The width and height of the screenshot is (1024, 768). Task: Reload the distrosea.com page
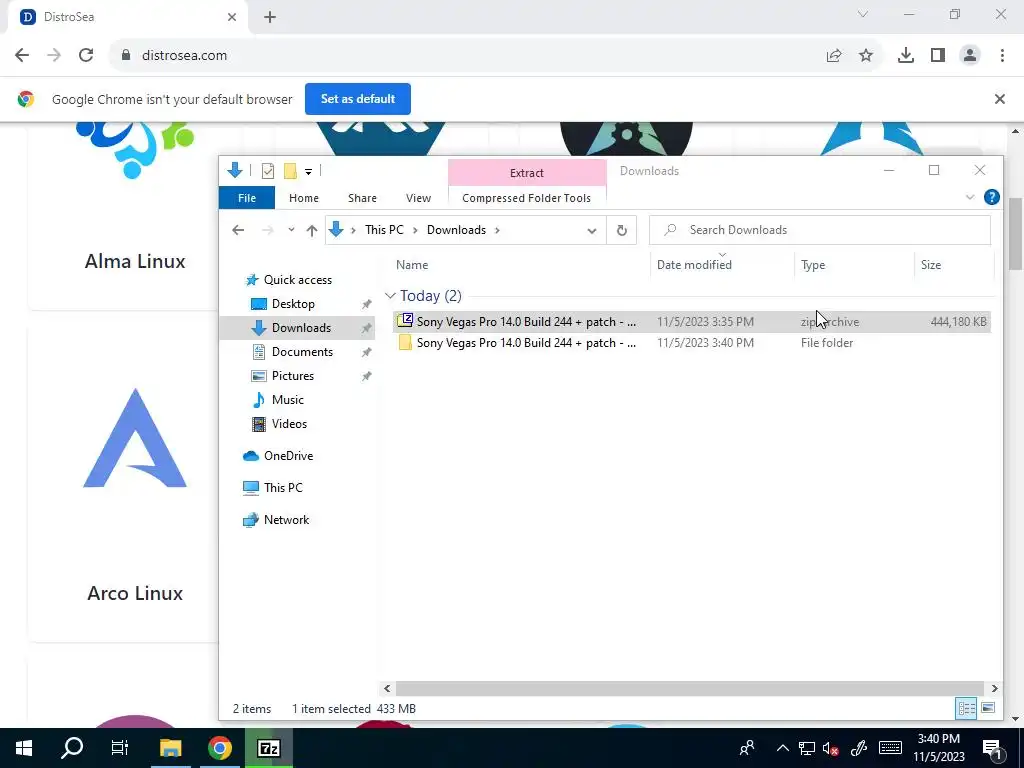click(x=86, y=55)
